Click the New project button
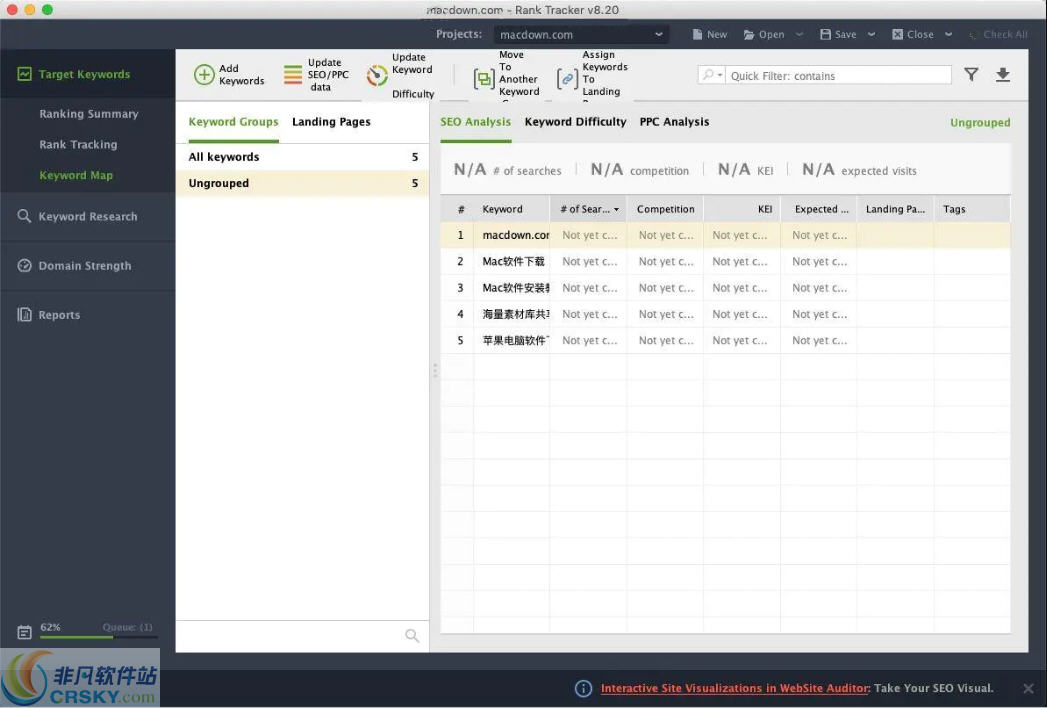This screenshot has height=708, width=1047. click(x=709, y=34)
